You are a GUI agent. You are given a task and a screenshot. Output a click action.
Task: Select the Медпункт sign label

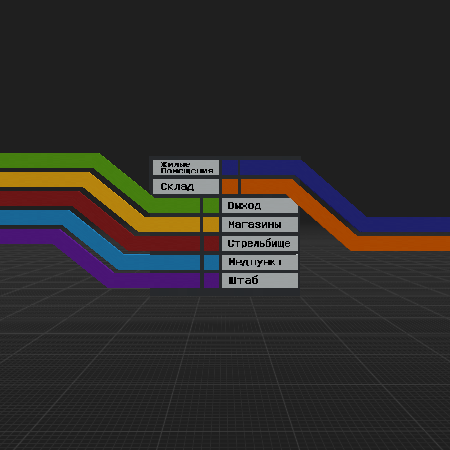[x=260, y=262]
